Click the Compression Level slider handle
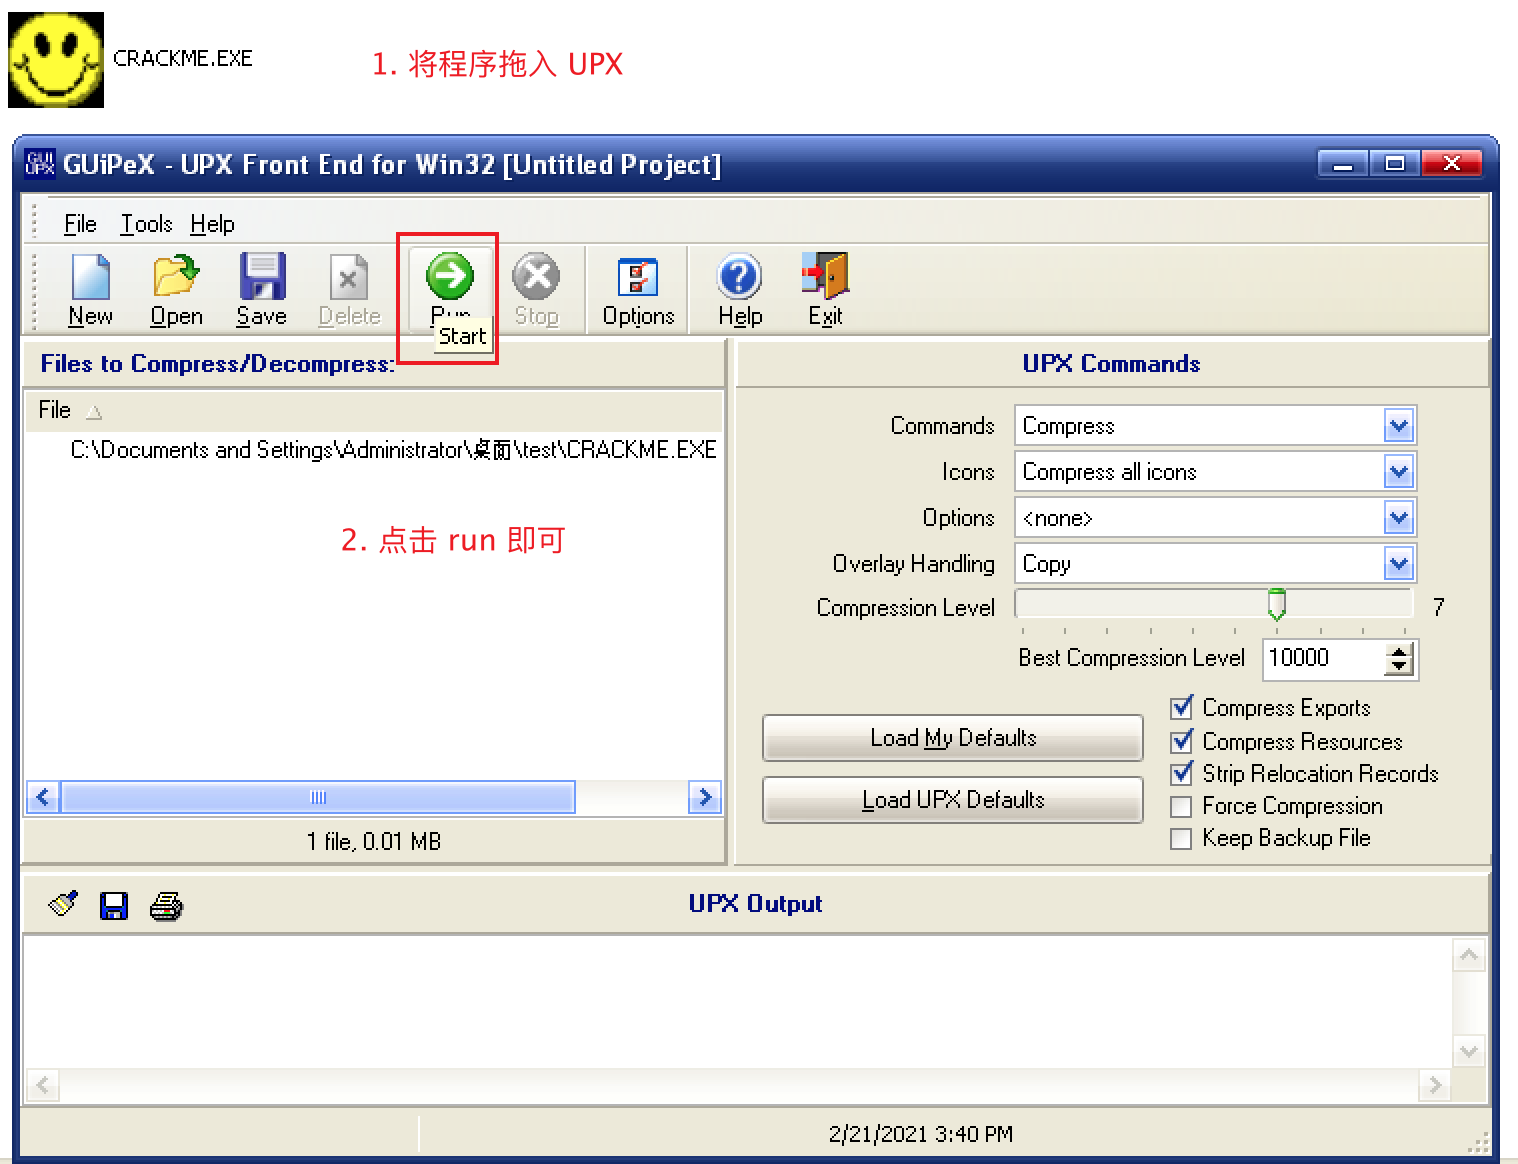 point(1277,604)
